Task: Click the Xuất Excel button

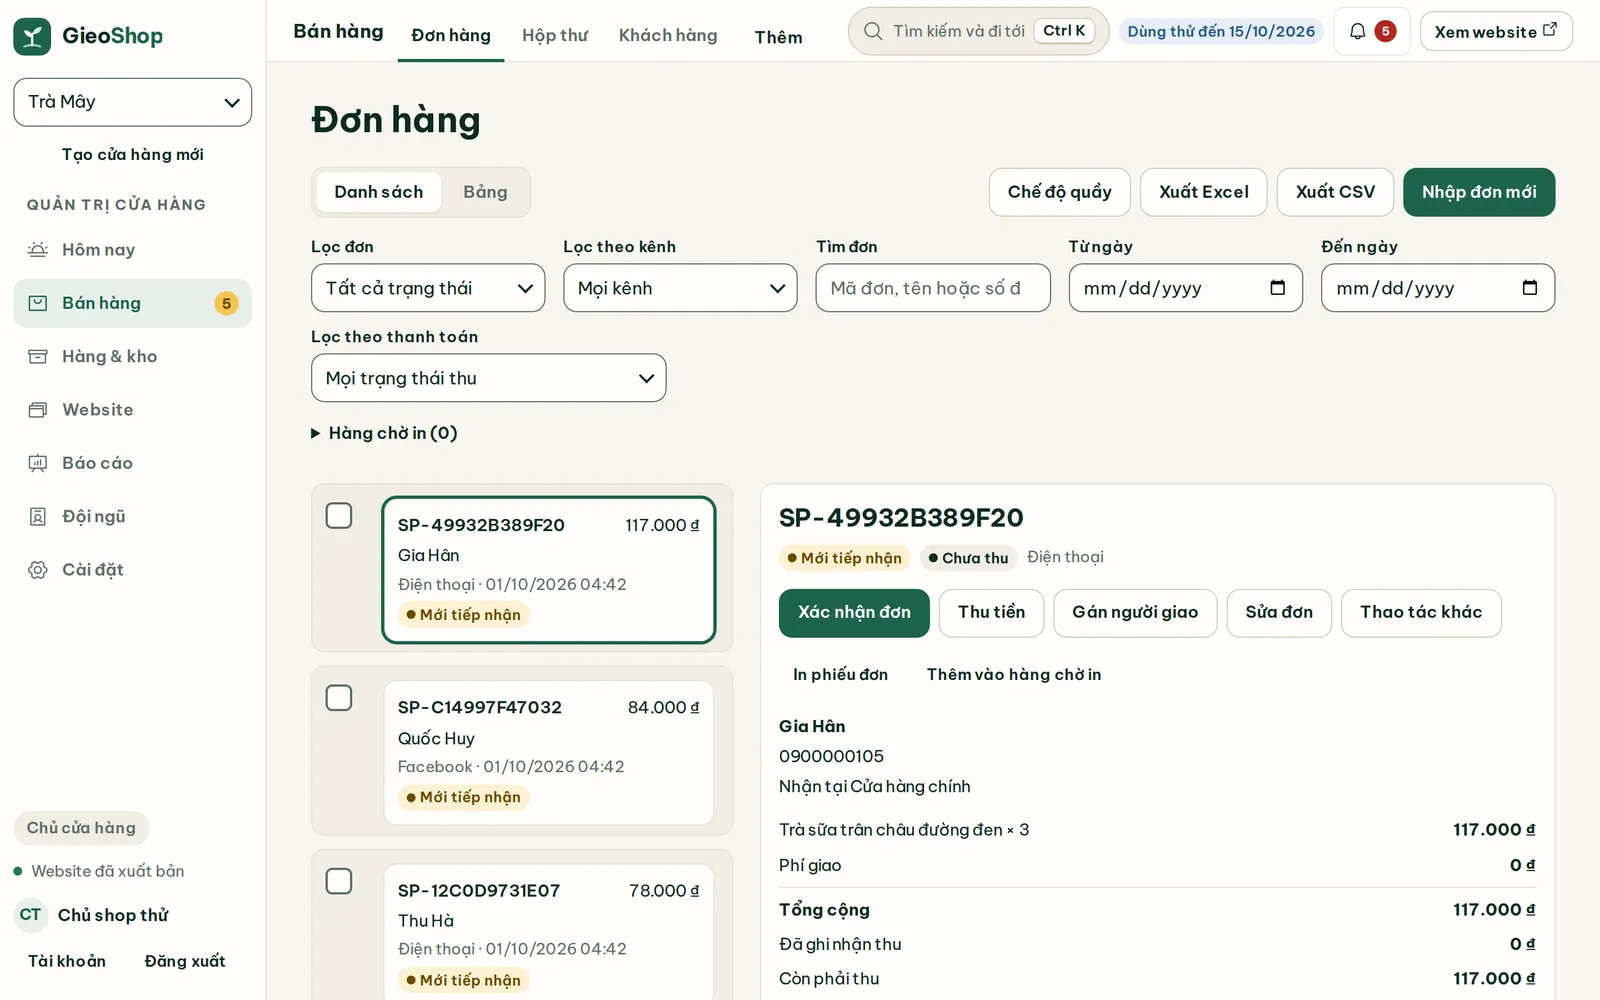Action: point(1204,192)
